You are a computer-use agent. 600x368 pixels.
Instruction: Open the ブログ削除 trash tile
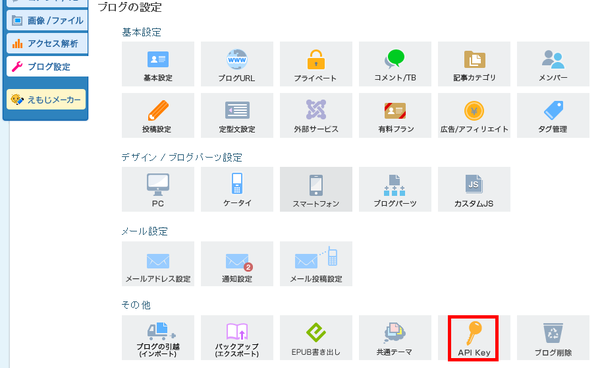pos(553,337)
